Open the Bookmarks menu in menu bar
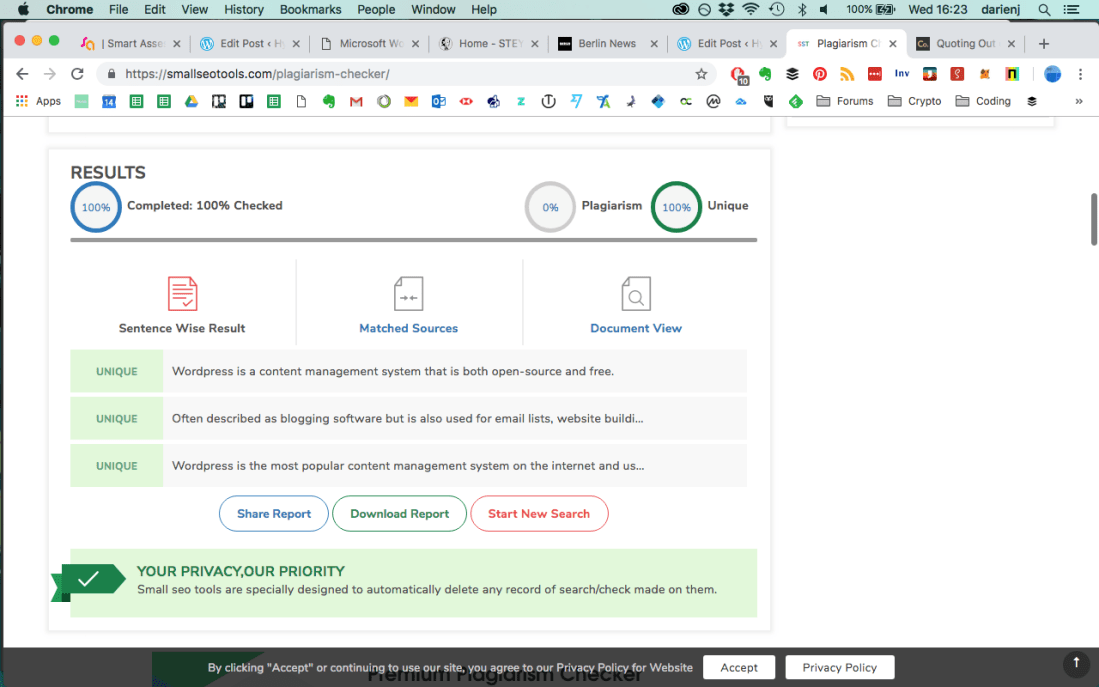The width and height of the screenshot is (1099, 687). click(x=310, y=9)
